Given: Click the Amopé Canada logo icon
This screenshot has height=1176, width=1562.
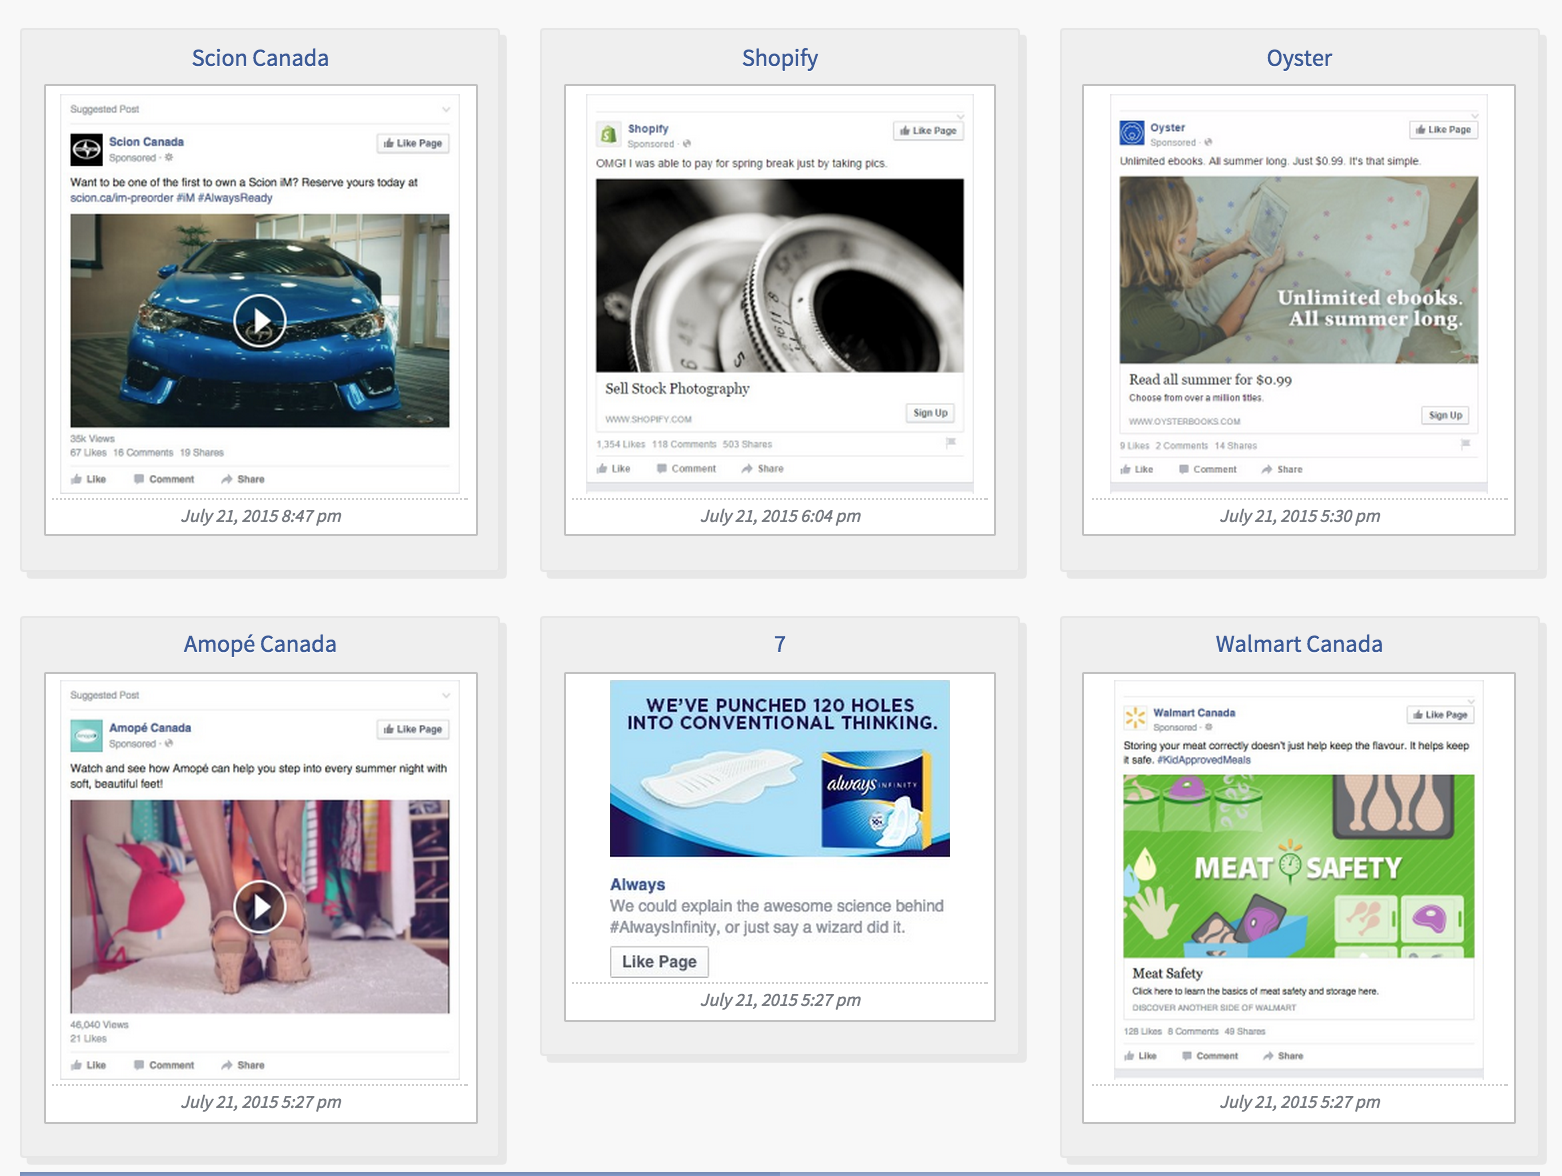Looking at the screenshot, I should (x=86, y=735).
